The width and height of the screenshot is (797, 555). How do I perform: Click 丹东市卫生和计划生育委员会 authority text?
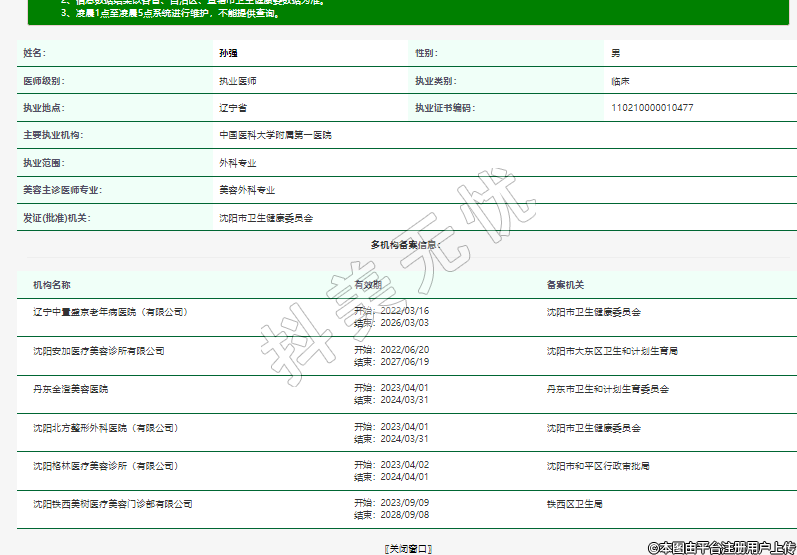coord(607,389)
